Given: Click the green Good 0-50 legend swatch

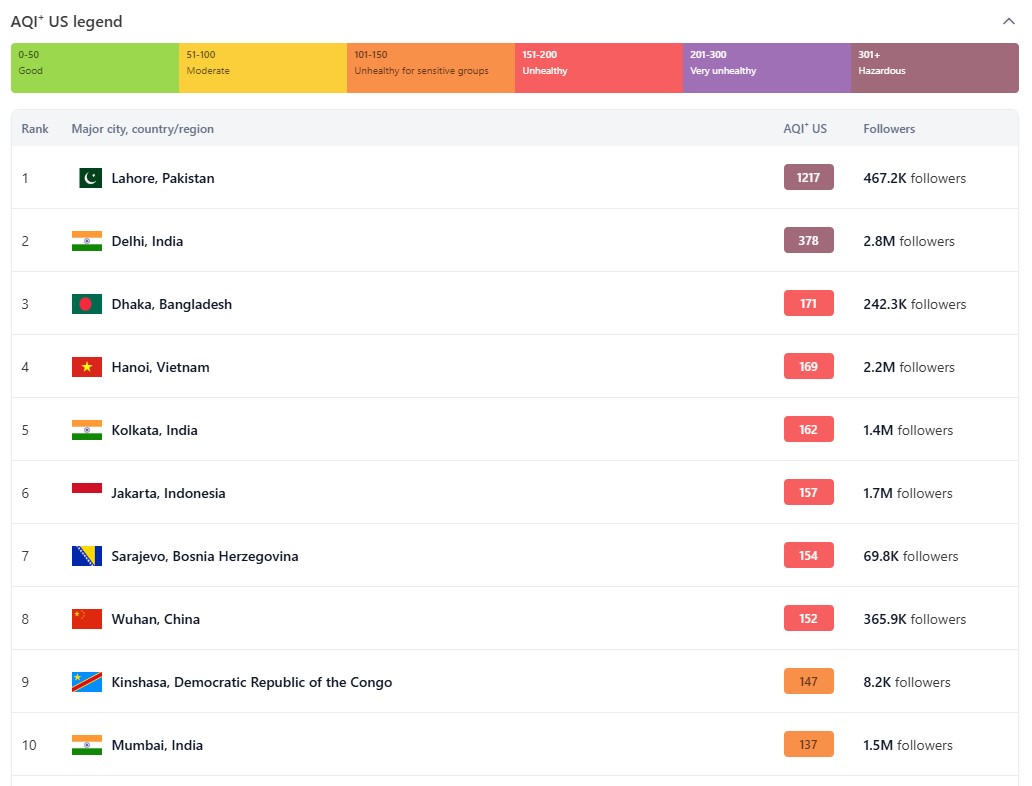Looking at the screenshot, I should pyautogui.click(x=95, y=68).
